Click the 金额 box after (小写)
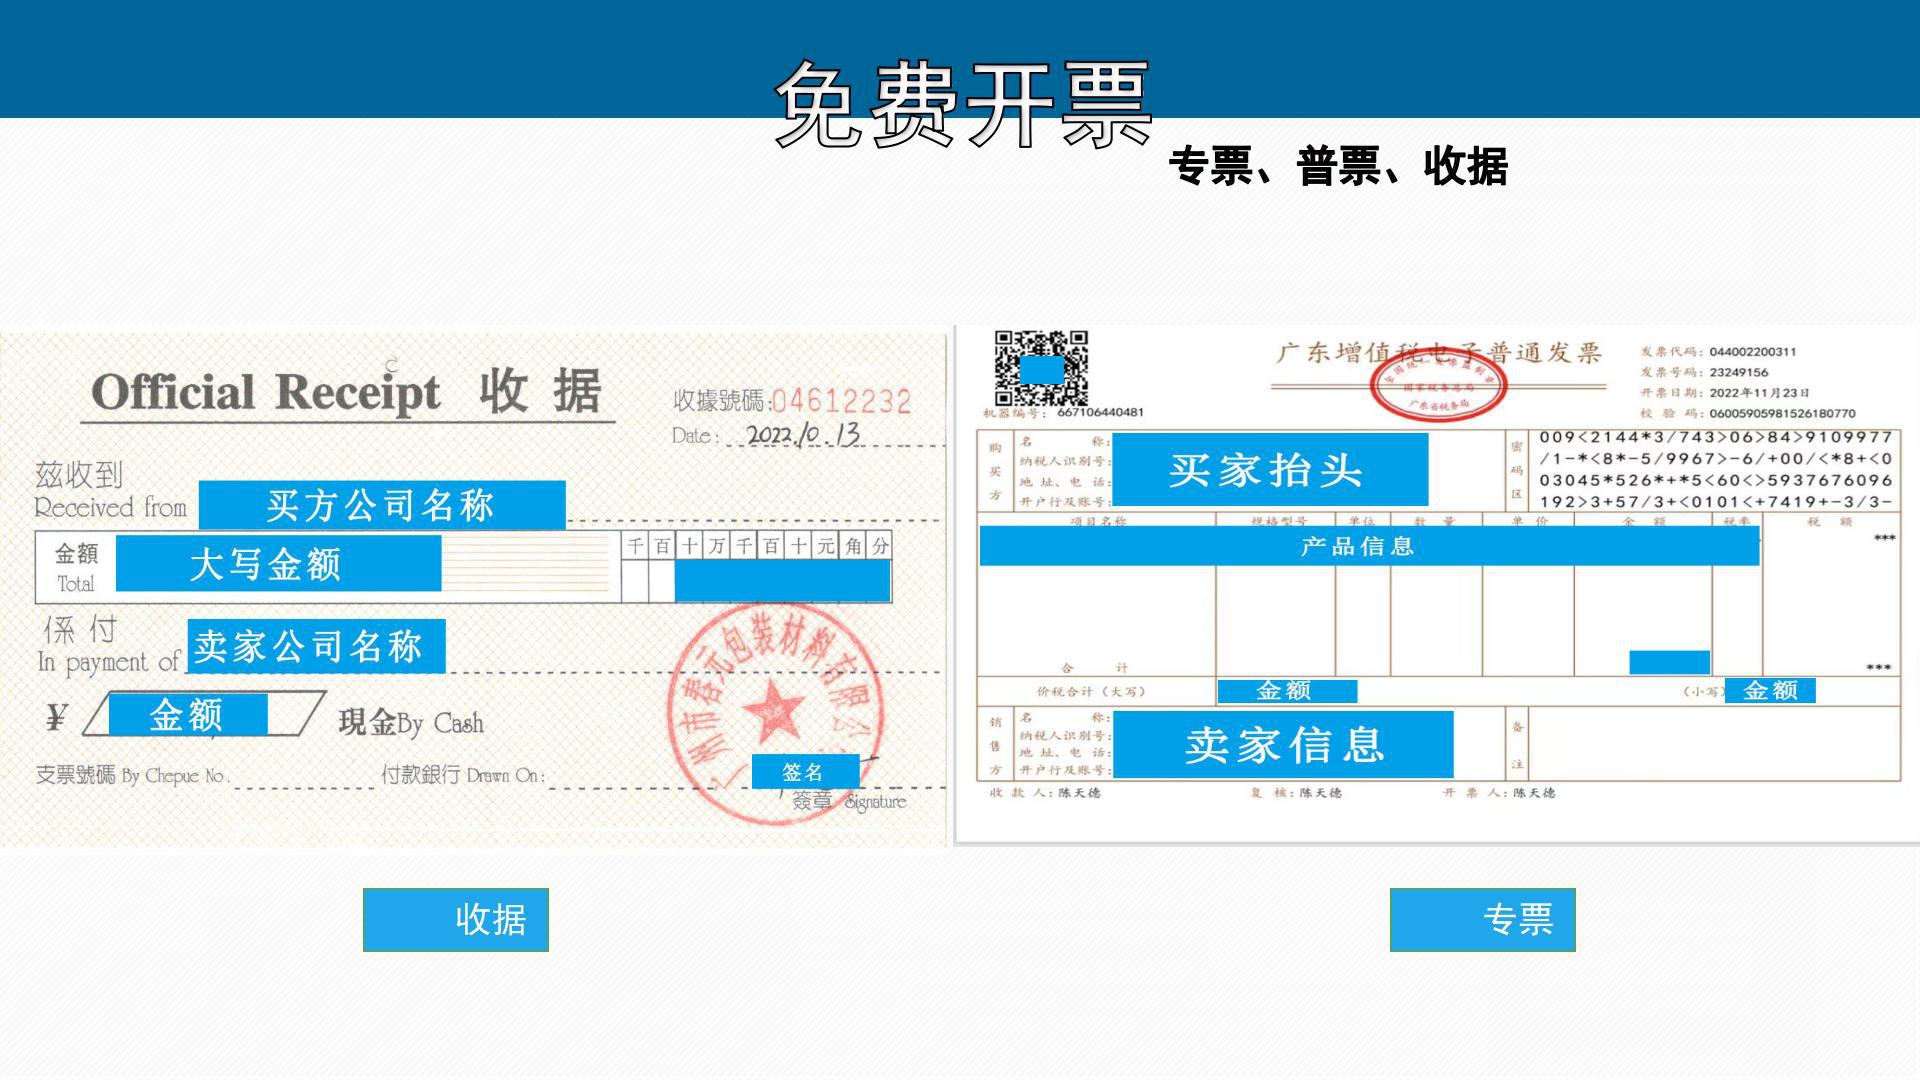 coord(1770,691)
